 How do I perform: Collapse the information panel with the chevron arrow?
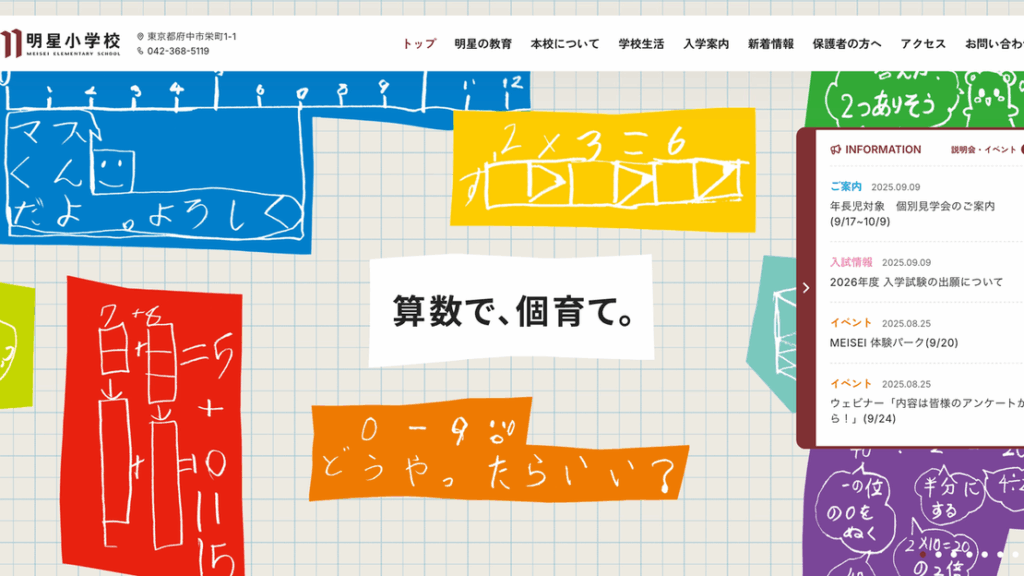(806, 288)
